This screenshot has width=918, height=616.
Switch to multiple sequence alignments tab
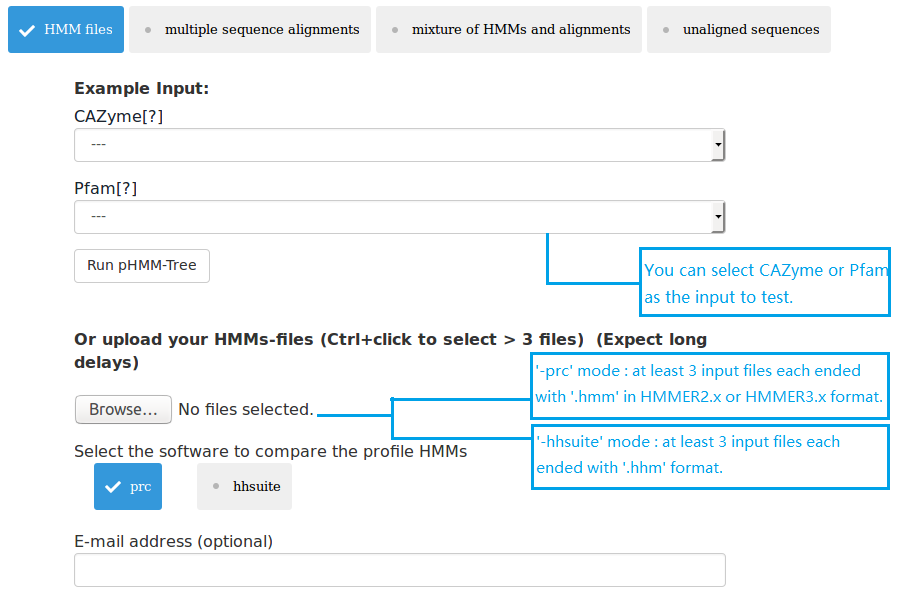click(250, 30)
